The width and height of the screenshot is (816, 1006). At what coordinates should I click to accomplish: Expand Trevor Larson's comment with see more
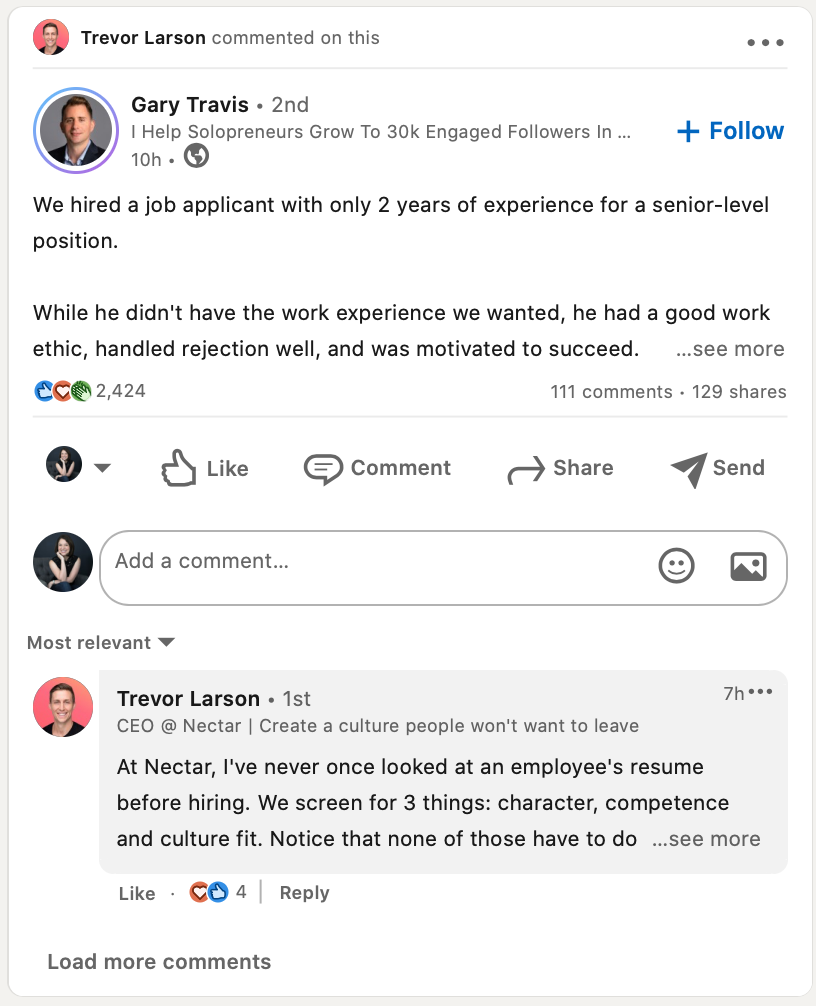(706, 839)
